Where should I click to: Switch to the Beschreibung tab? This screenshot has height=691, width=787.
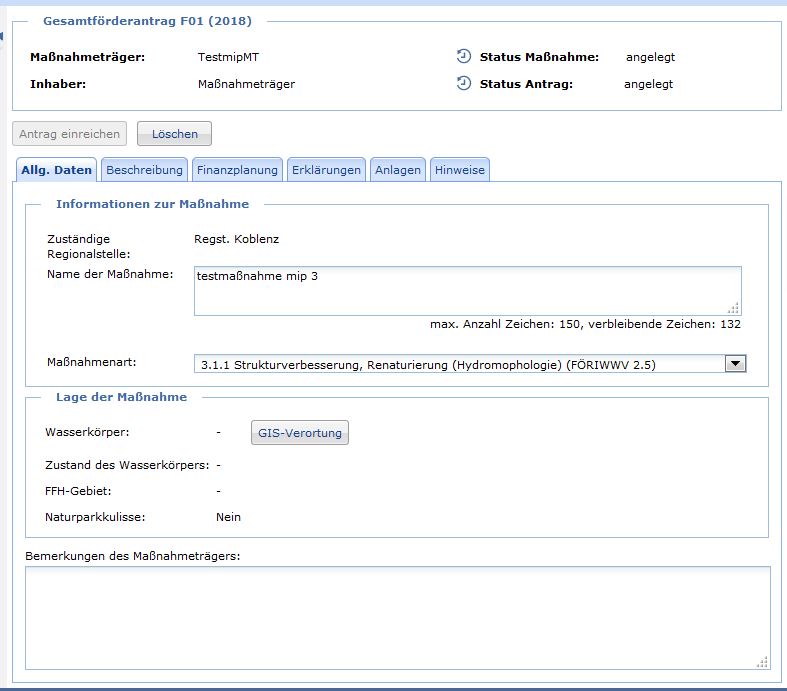tap(145, 170)
